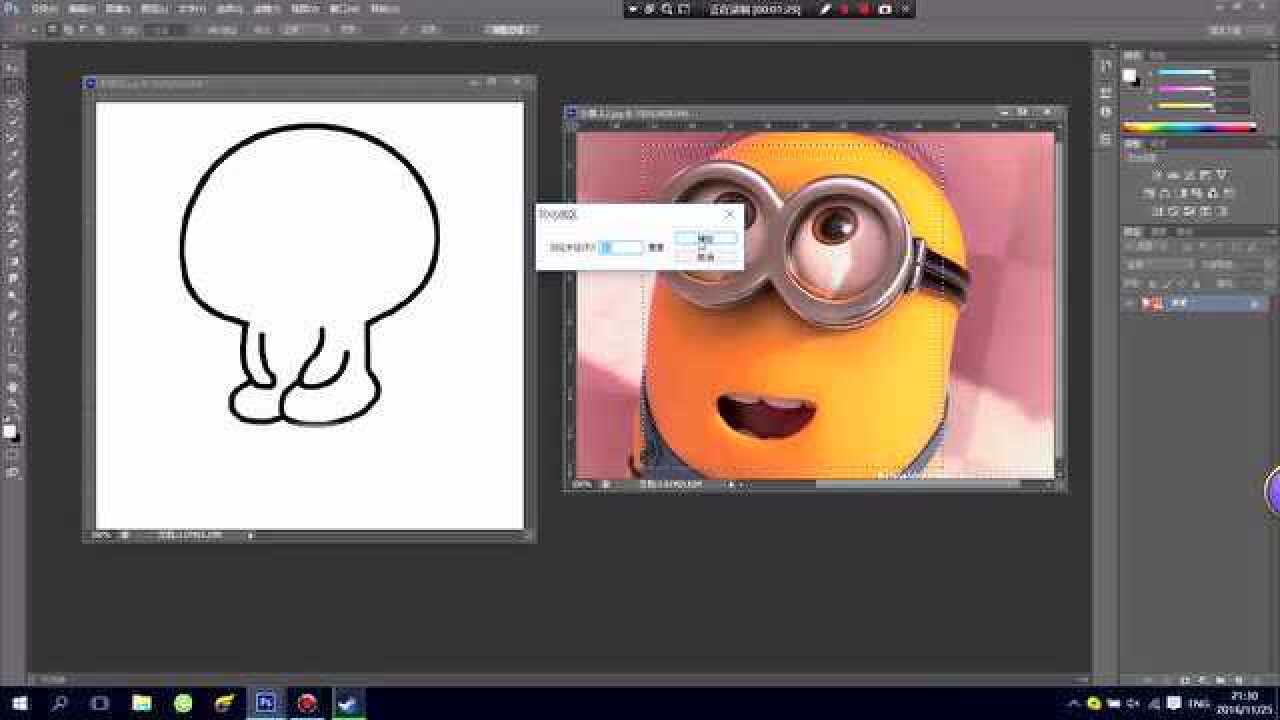Expand status info arrow in minion window

point(731,485)
